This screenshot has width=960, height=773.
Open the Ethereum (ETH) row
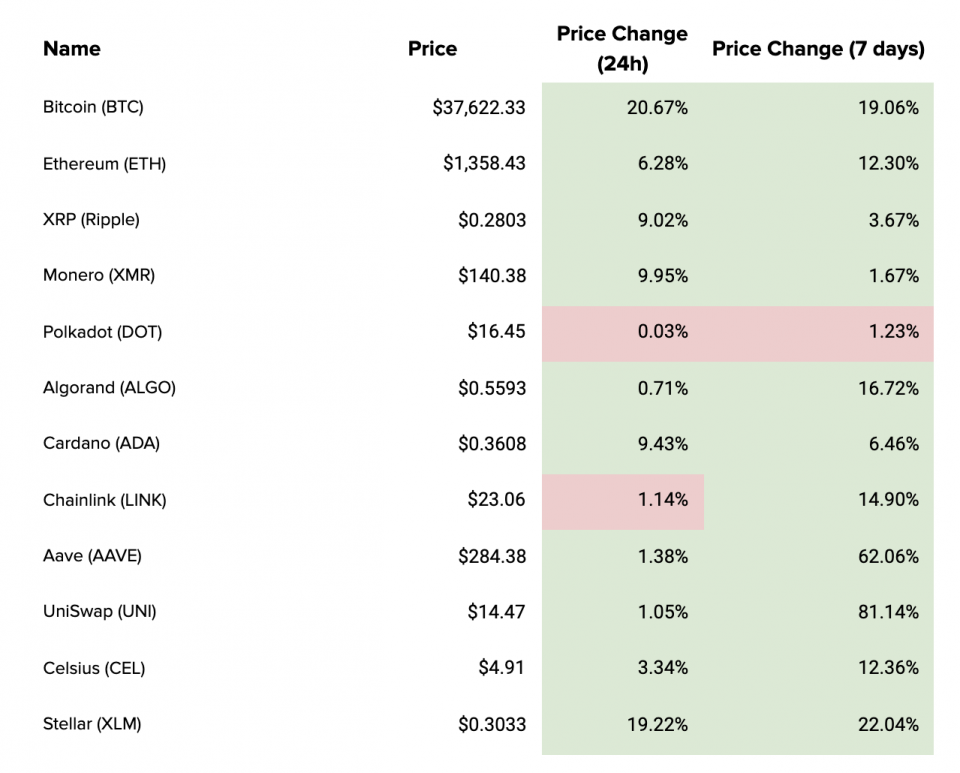(104, 164)
